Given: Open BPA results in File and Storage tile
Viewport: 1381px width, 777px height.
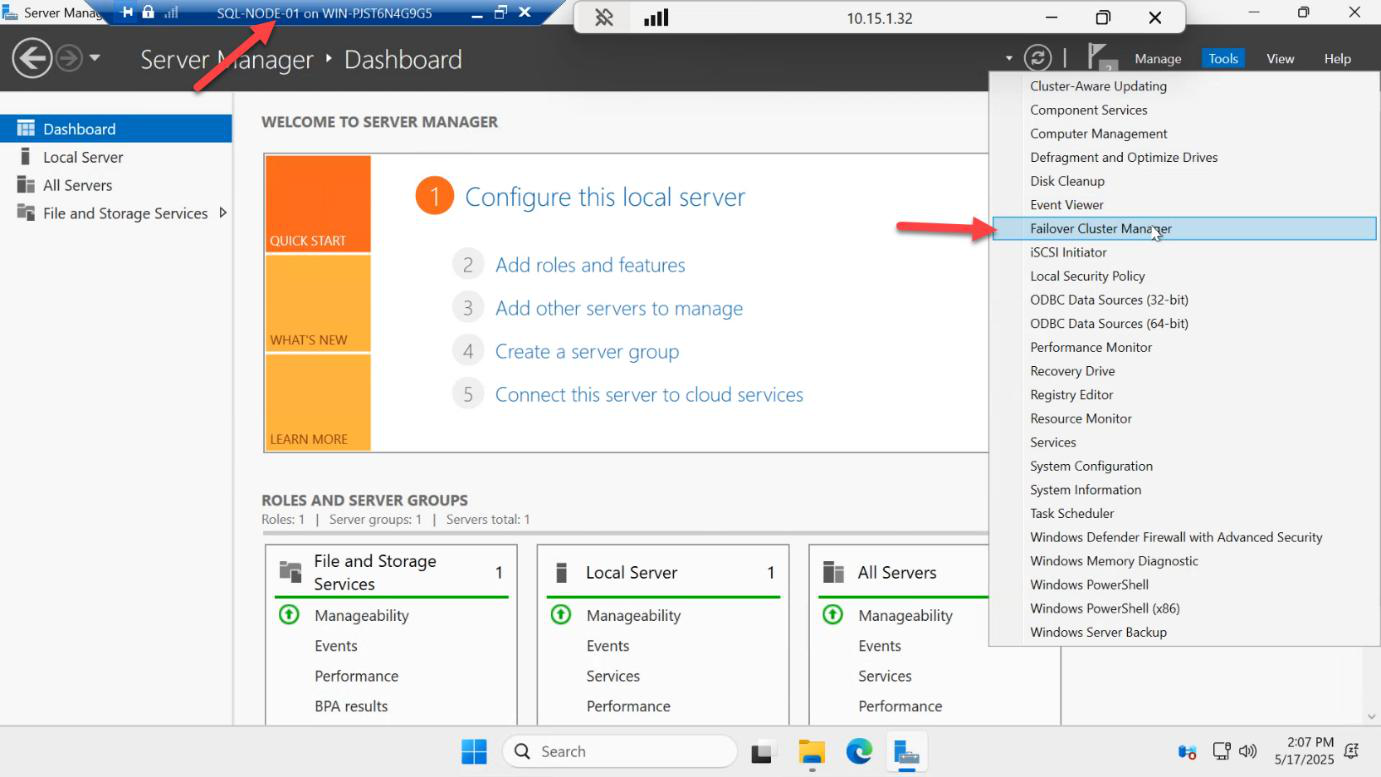Looking at the screenshot, I should 351,706.
